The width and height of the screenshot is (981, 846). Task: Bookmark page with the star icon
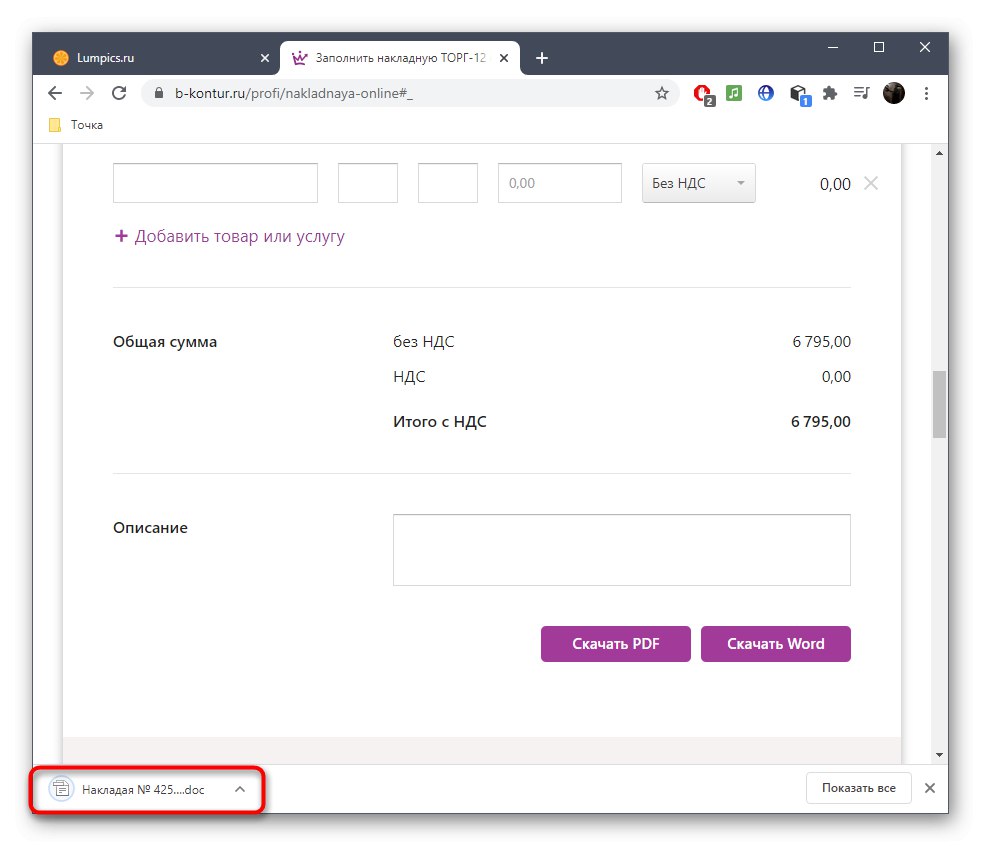[x=661, y=93]
